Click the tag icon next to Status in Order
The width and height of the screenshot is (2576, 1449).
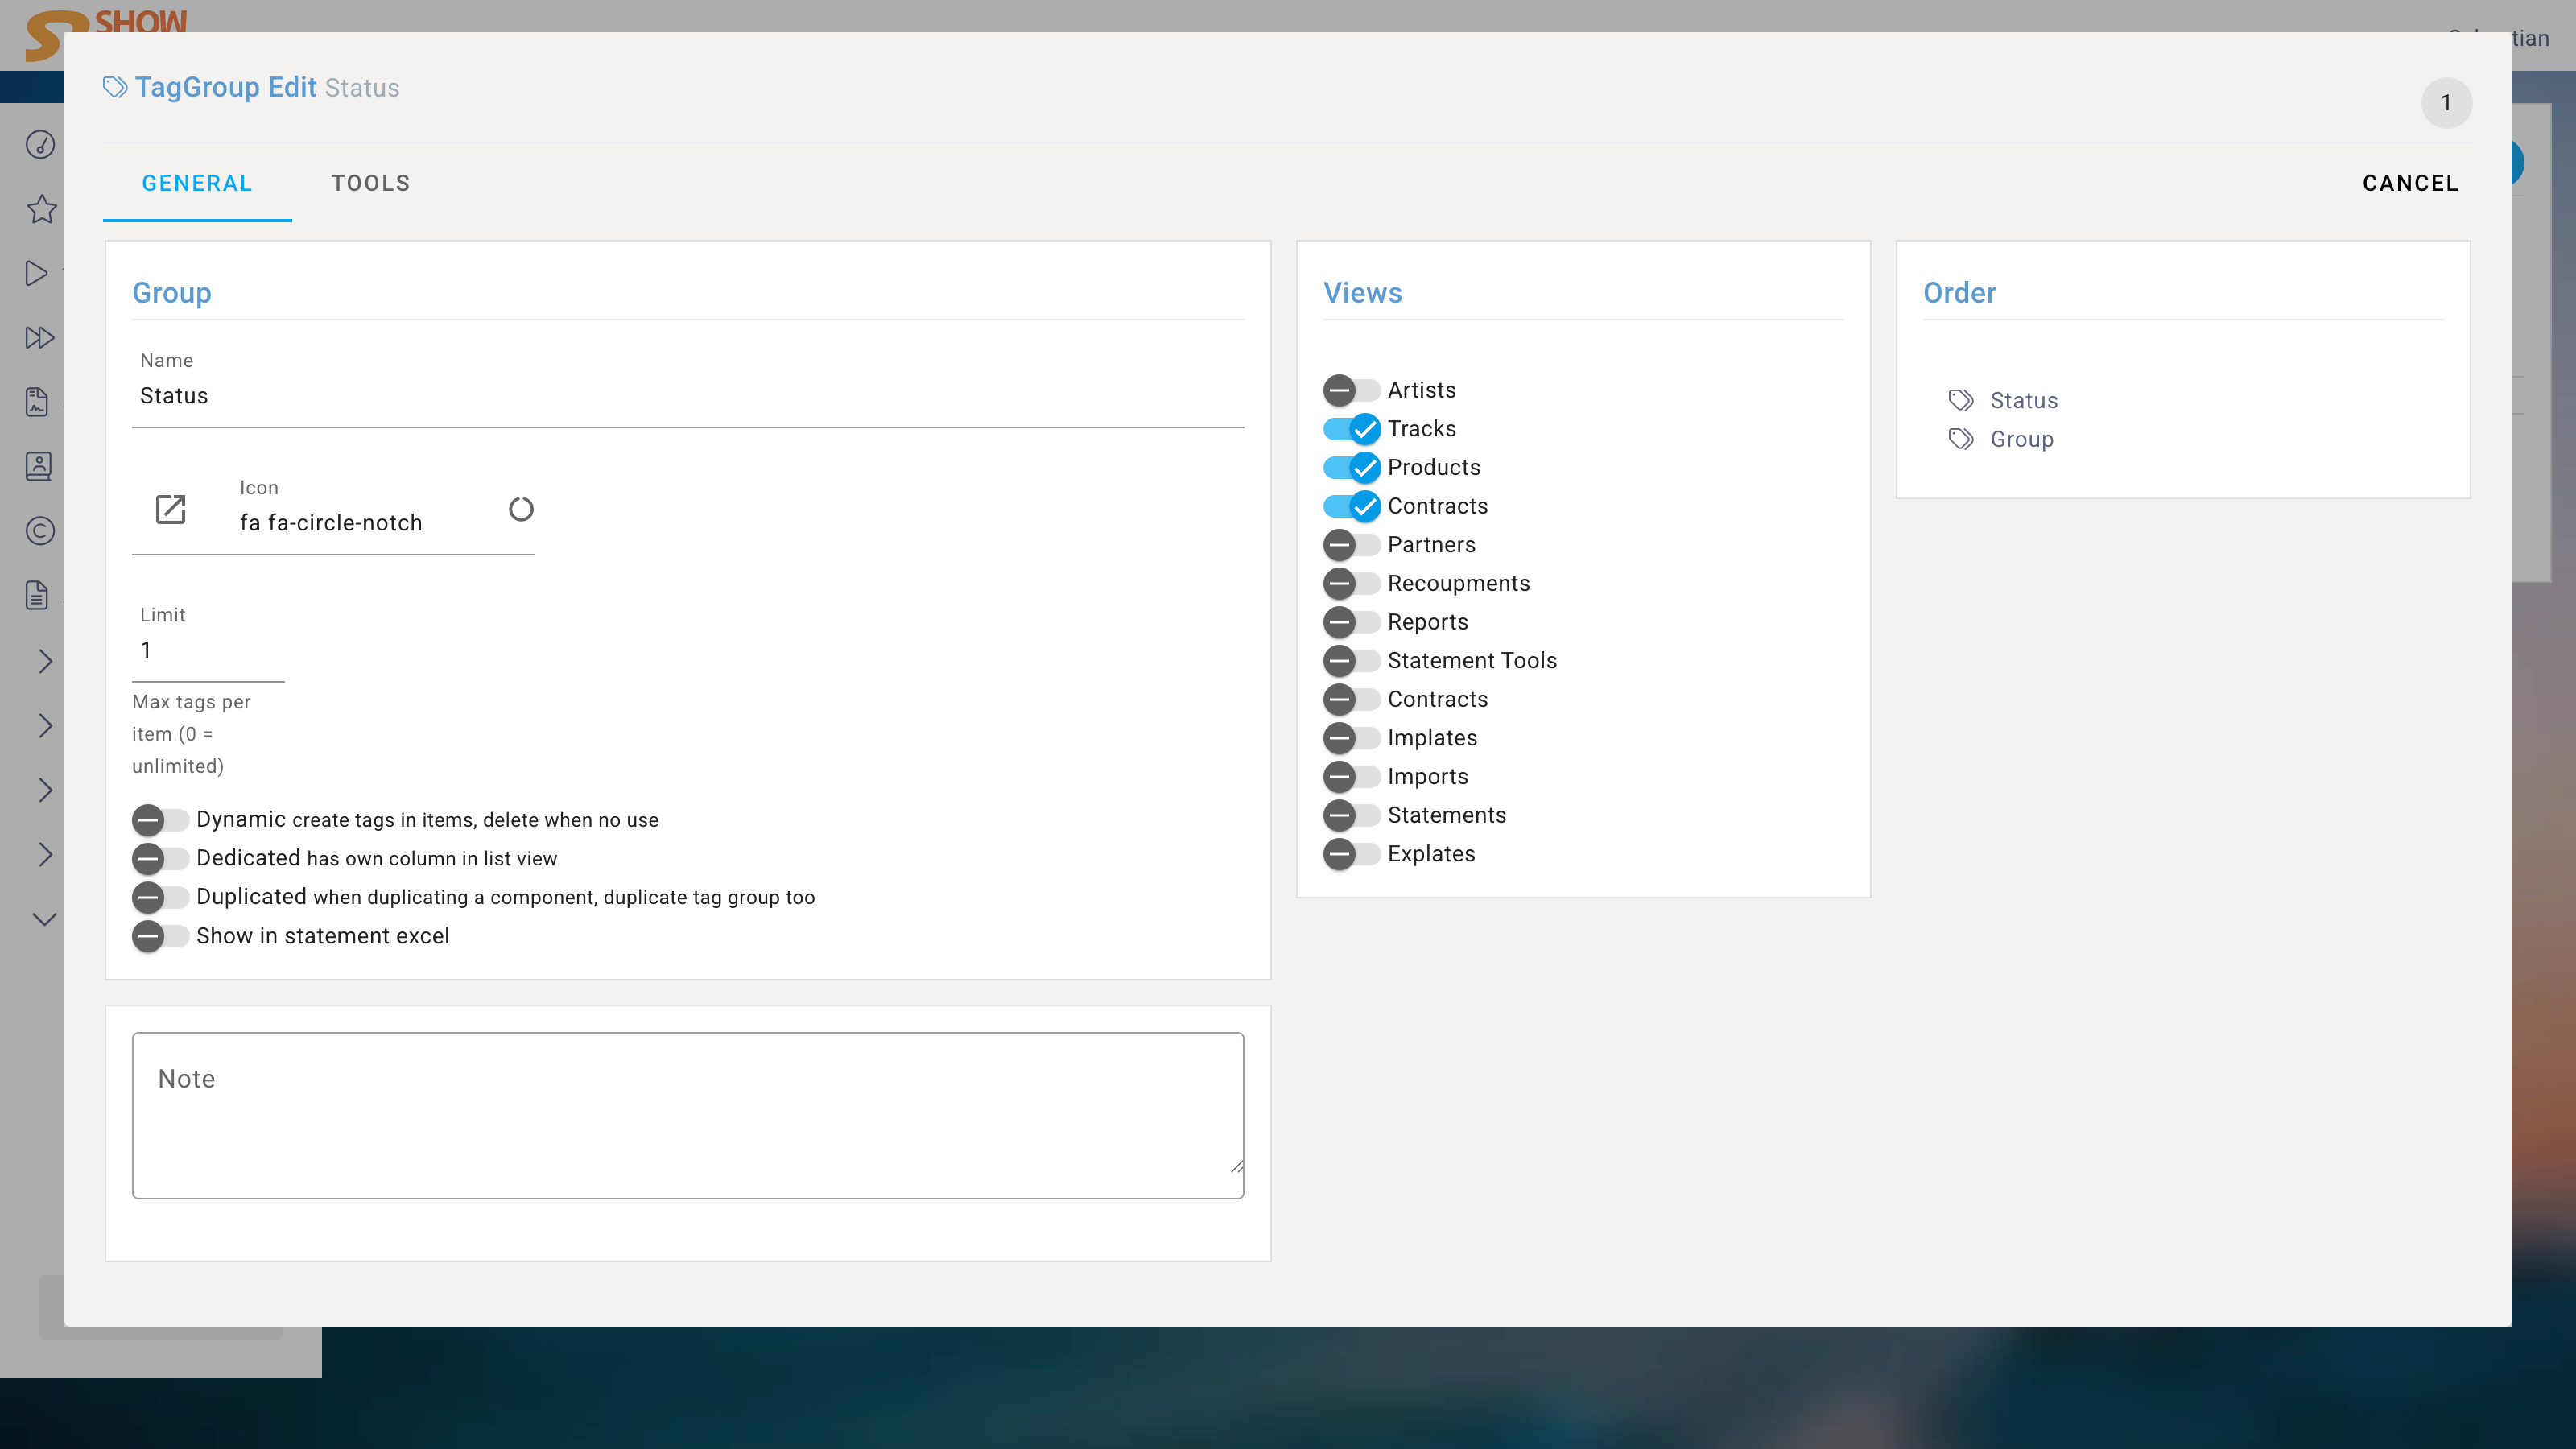(x=1960, y=400)
